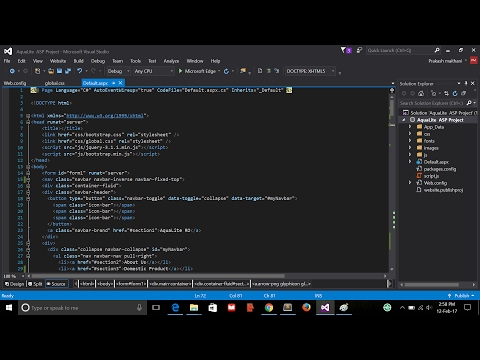Switch to Design view
This screenshot has height=360, width=480.
coord(15,284)
